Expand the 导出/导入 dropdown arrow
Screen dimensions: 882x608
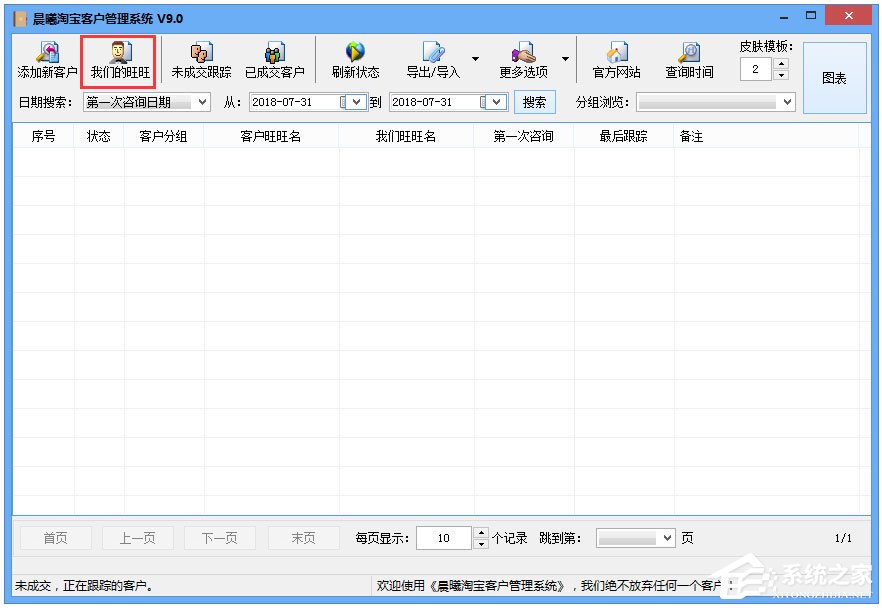click(x=475, y=58)
